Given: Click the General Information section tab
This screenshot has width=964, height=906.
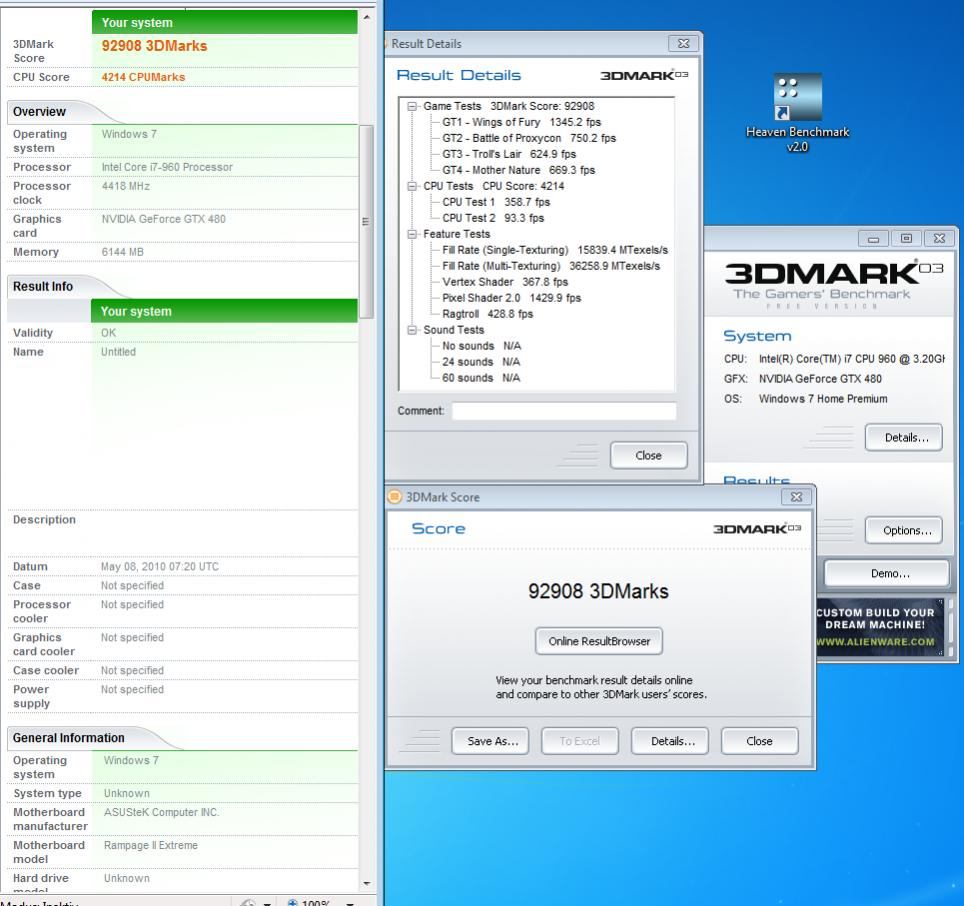Looking at the screenshot, I should click(68, 738).
